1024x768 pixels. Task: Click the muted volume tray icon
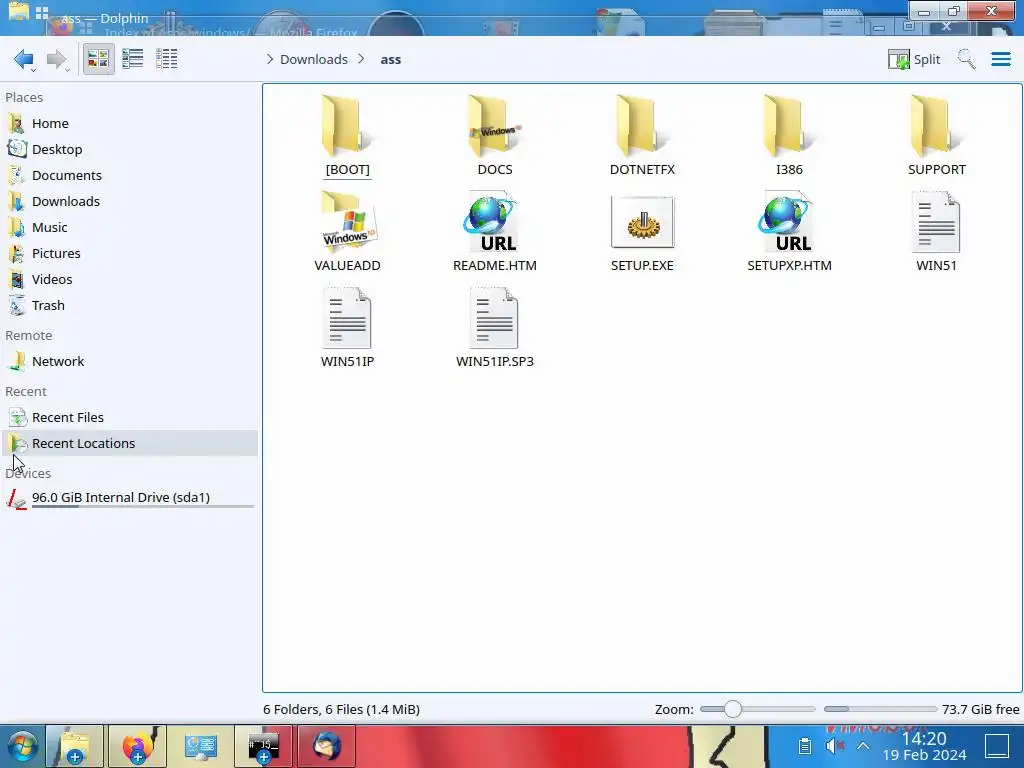834,746
